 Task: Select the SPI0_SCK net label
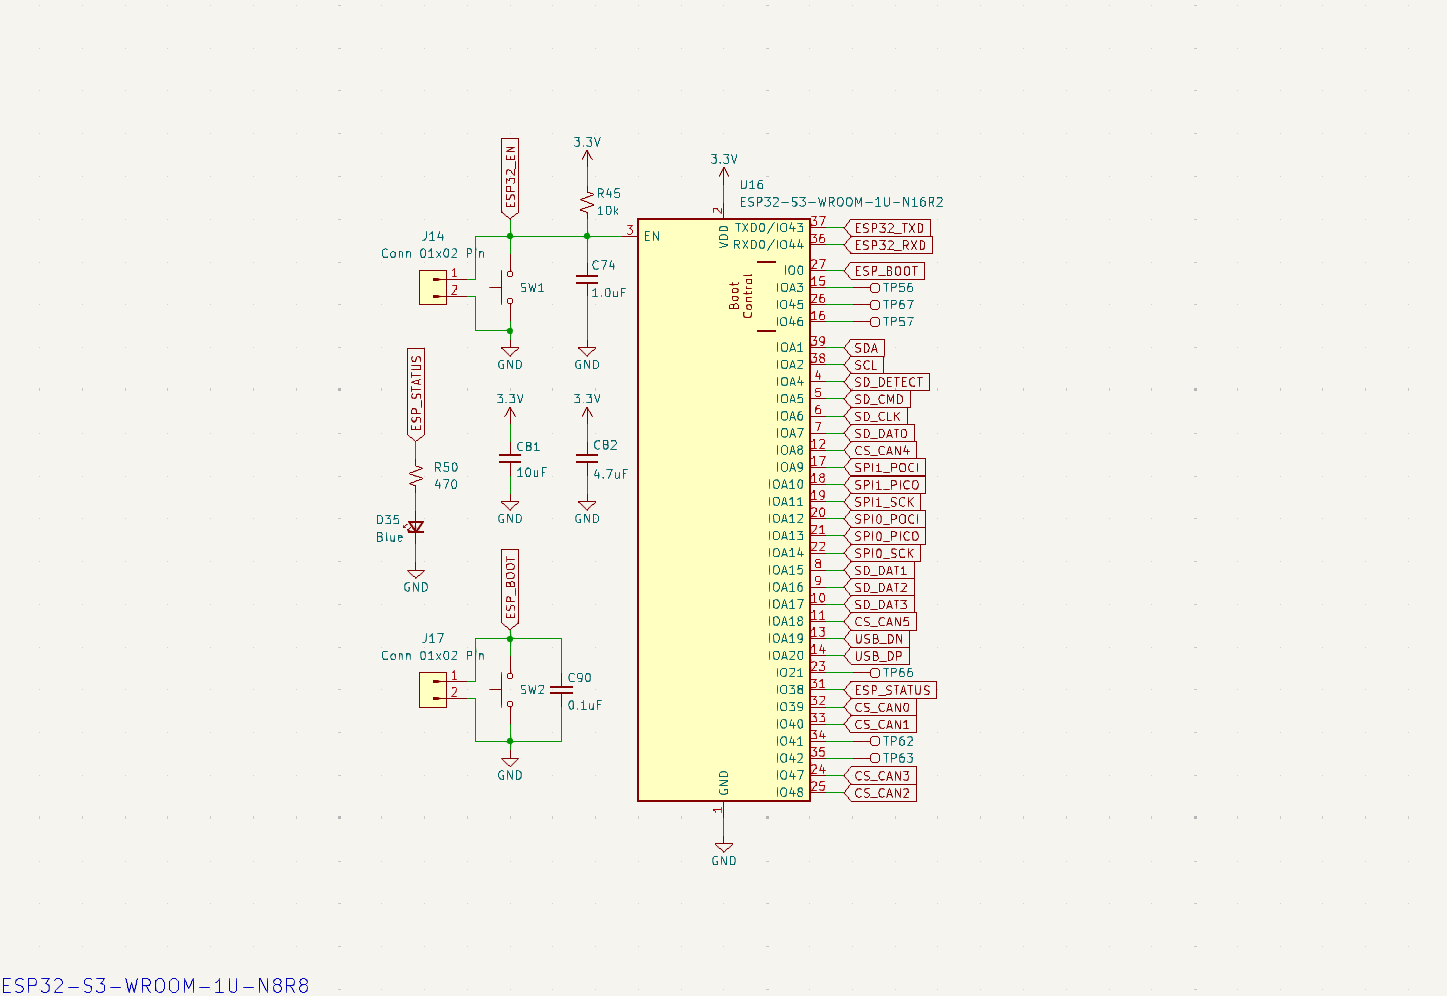click(x=883, y=553)
